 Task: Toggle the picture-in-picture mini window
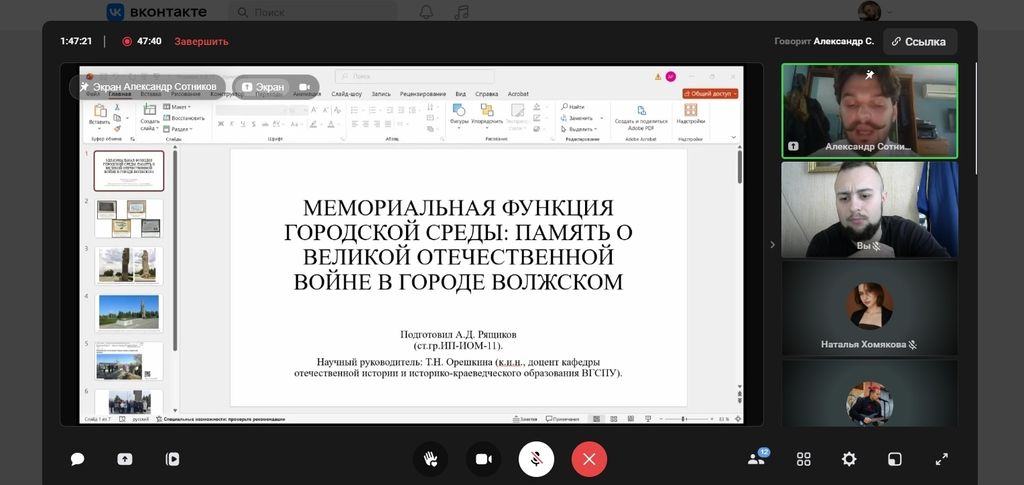pyautogui.click(x=895, y=459)
